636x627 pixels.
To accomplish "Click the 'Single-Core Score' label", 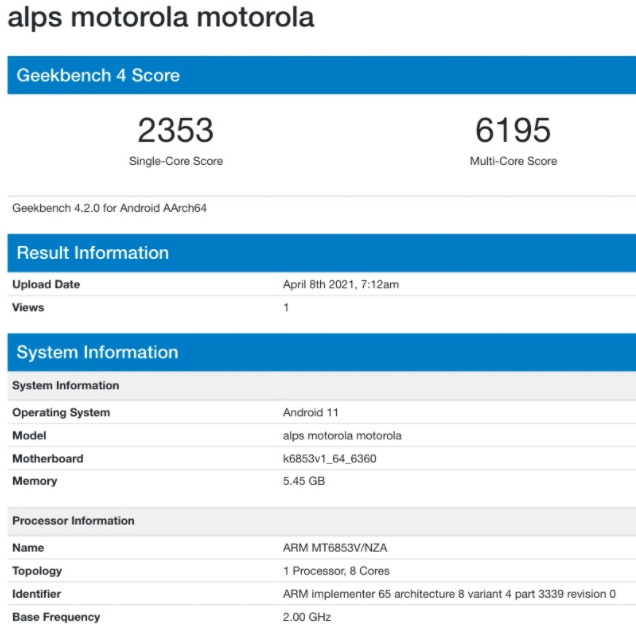I will [x=176, y=161].
